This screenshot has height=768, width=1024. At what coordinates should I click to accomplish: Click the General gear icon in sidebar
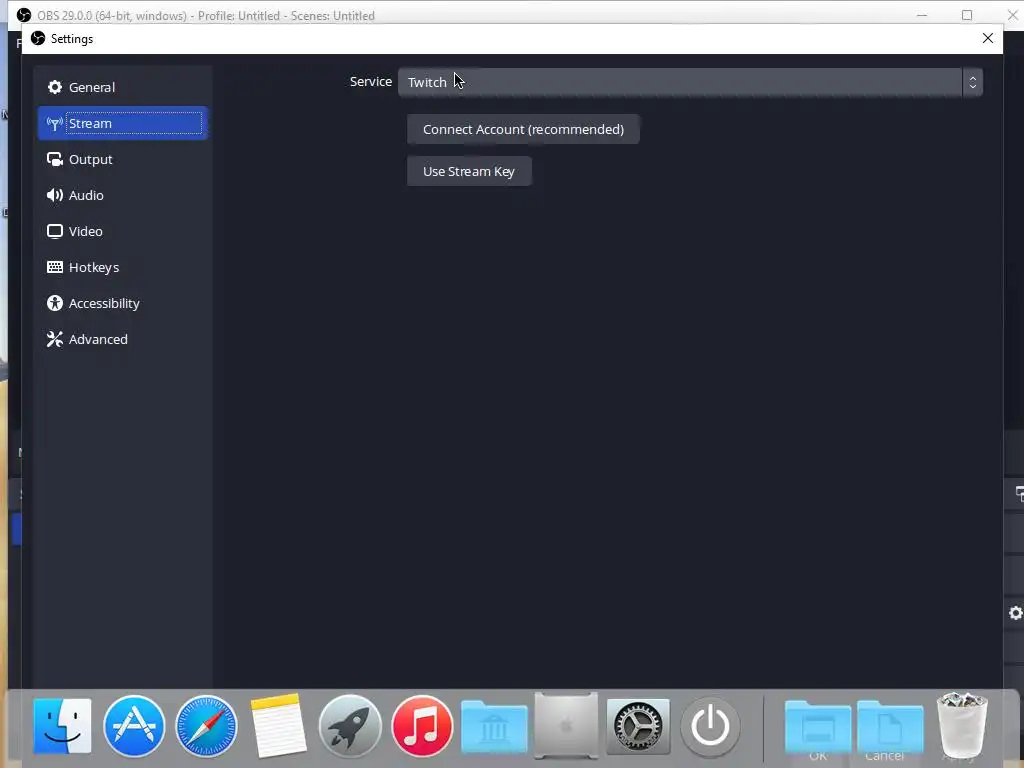[55, 88]
